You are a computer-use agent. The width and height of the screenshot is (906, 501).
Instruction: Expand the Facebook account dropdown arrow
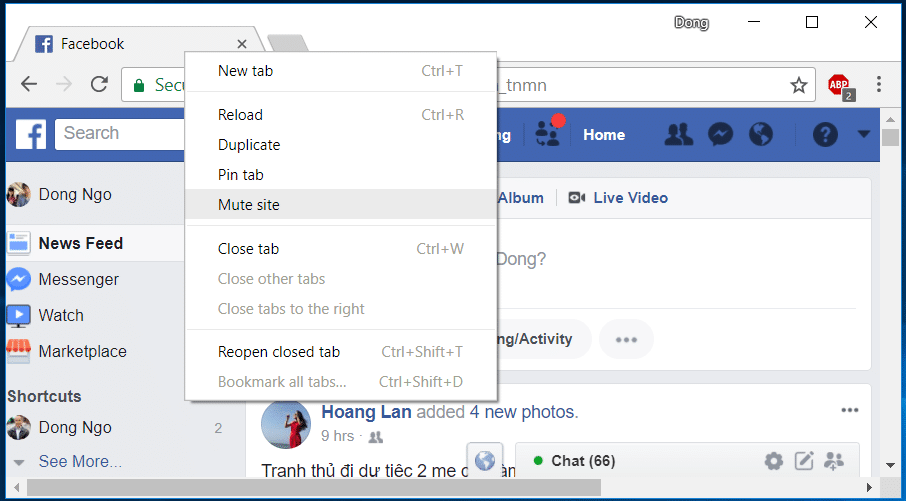pyautogui.click(x=864, y=134)
